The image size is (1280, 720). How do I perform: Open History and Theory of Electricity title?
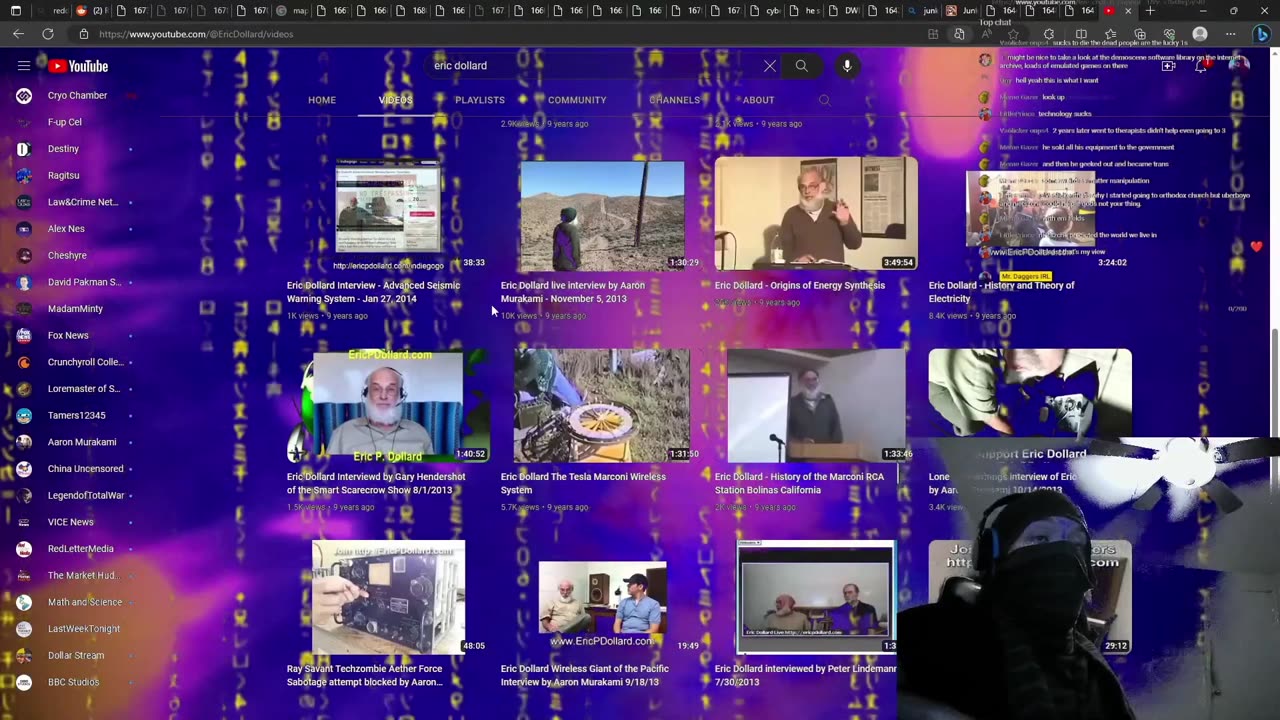[1001, 292]
